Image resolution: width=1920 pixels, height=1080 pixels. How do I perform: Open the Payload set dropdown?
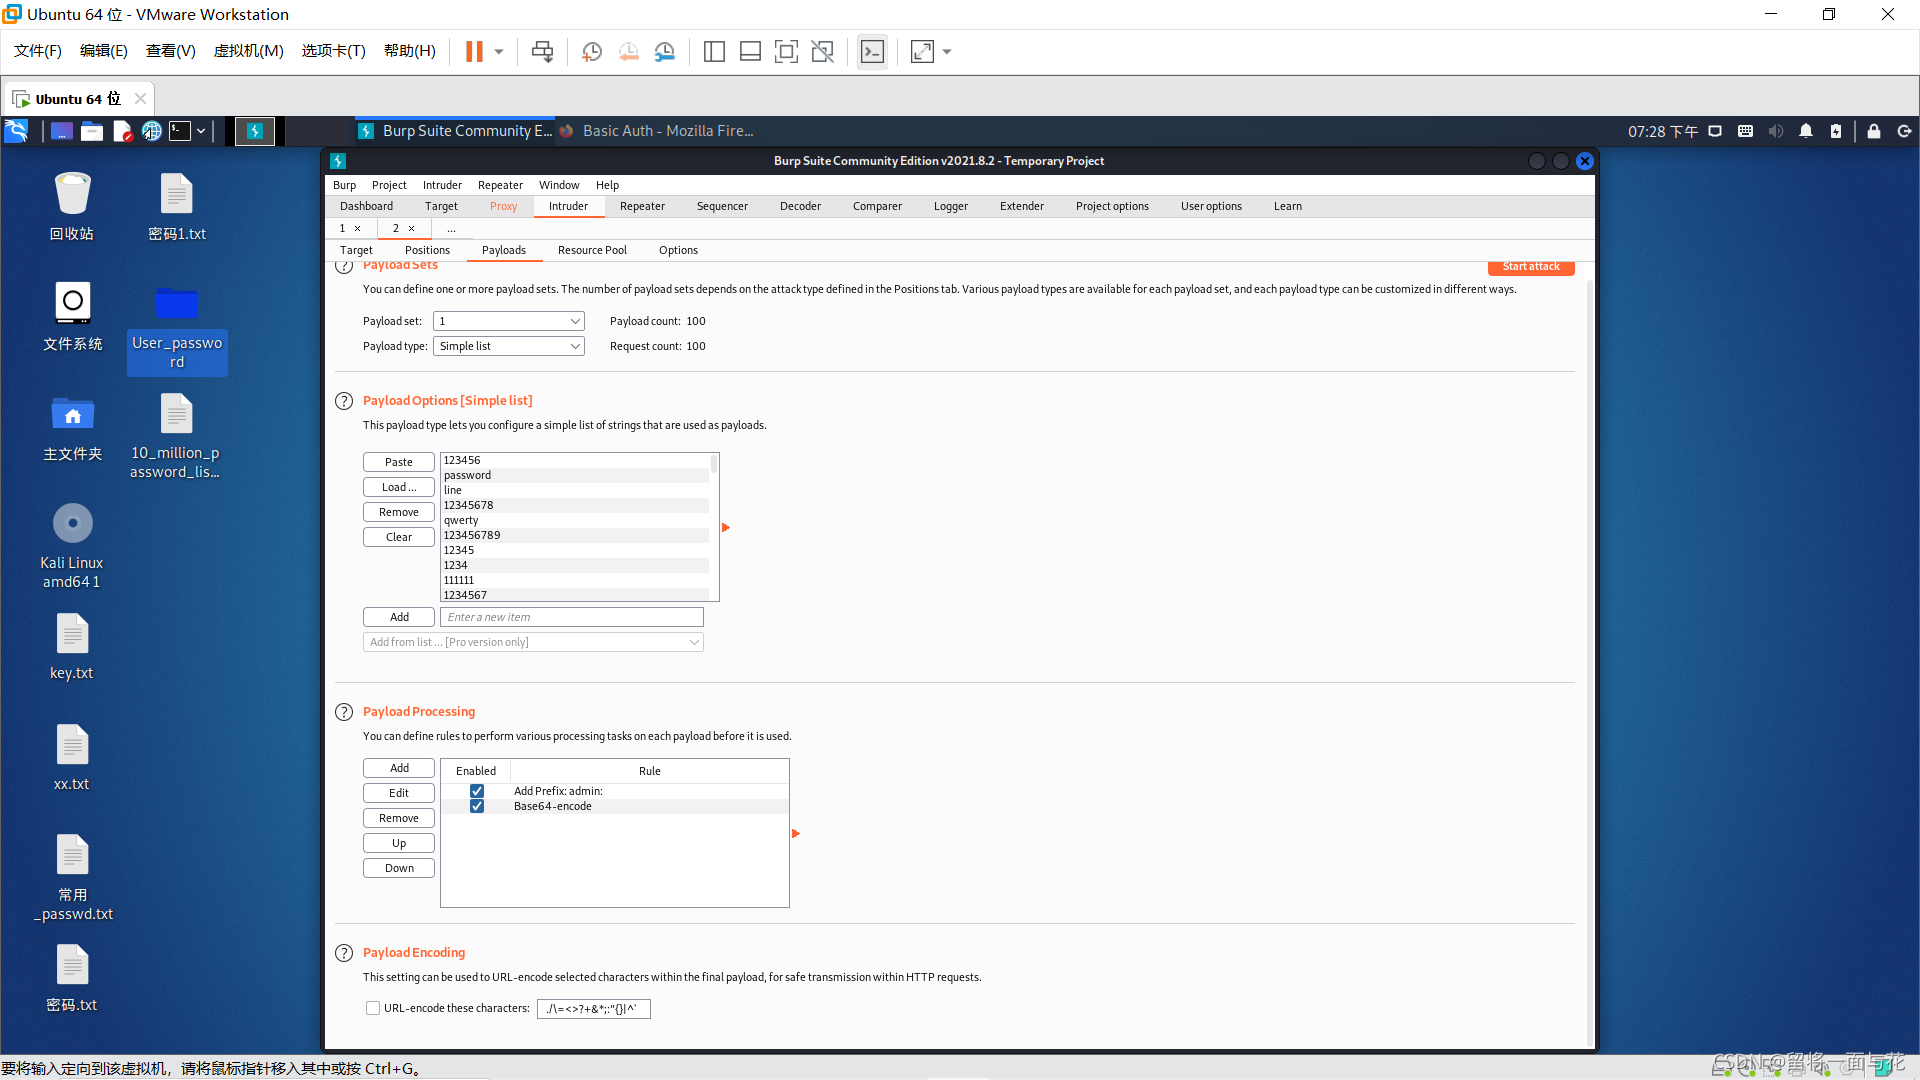[x=509, y=321]
